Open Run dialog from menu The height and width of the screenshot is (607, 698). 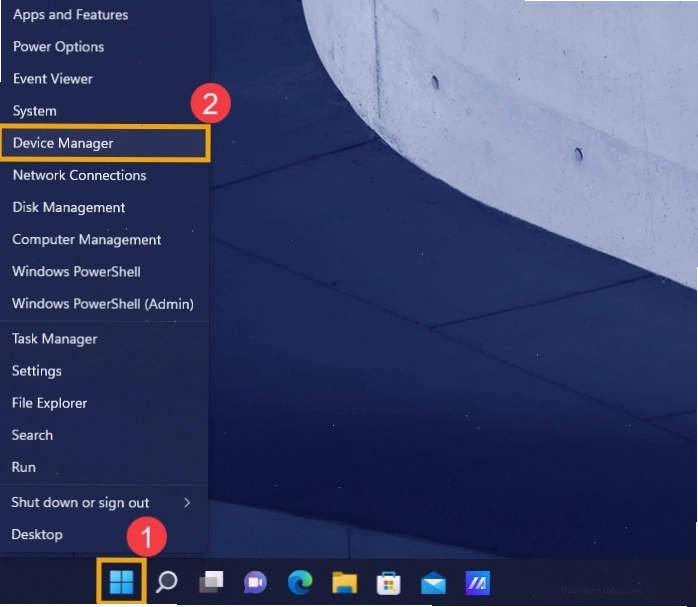[x=104, y=467]
